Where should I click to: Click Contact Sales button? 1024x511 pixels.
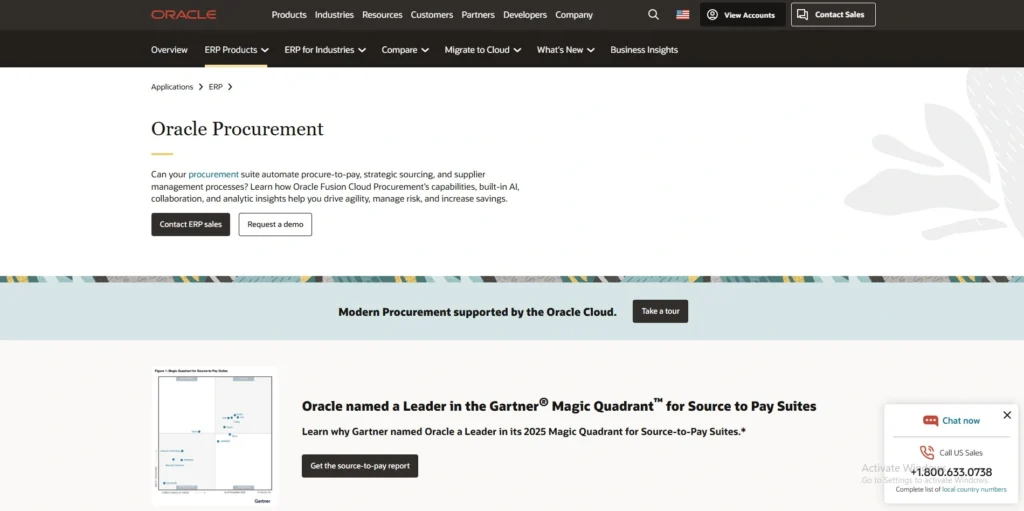click(833, 14)
